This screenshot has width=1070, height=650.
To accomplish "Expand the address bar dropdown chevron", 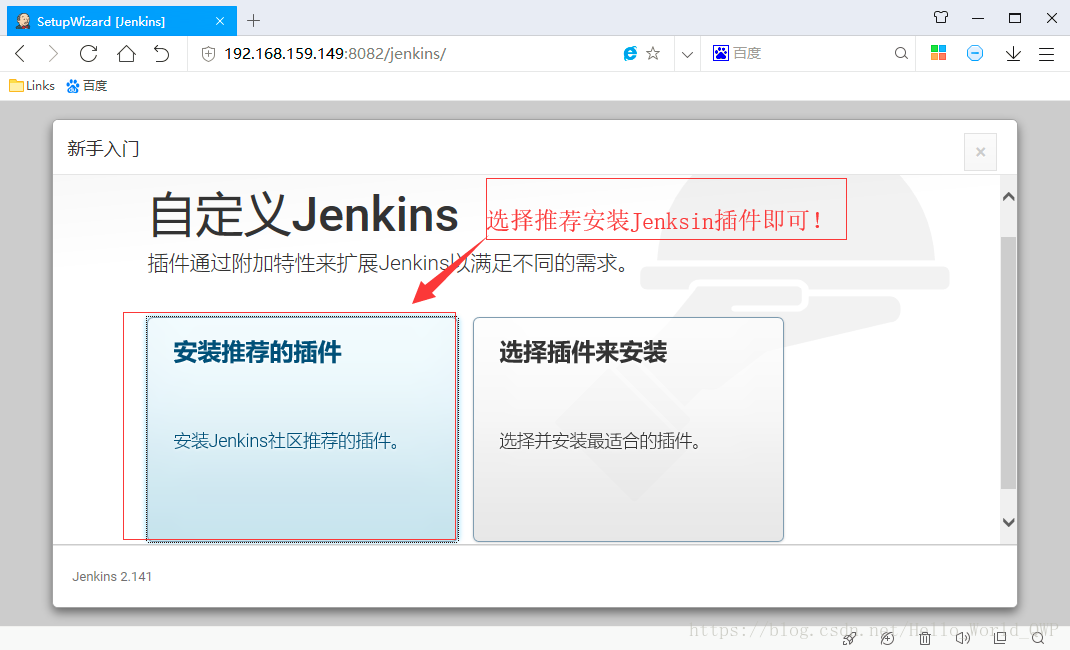I will tap(687, 54).
